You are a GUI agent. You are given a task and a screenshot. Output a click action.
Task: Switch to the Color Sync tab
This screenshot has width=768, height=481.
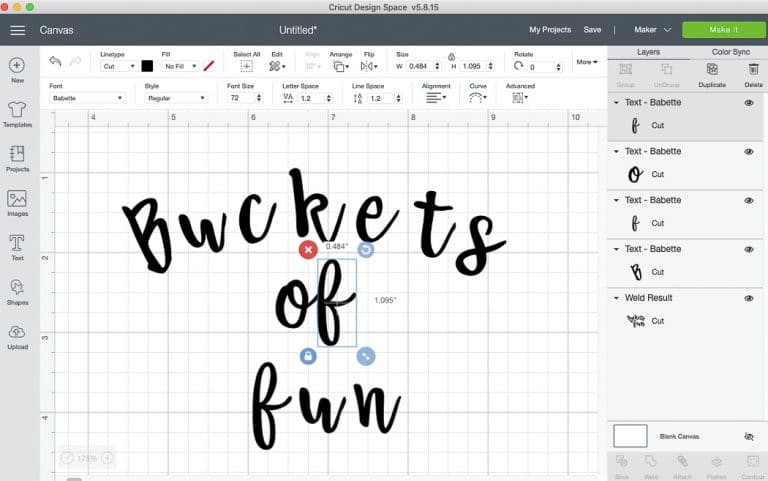(x=730, y=52)
